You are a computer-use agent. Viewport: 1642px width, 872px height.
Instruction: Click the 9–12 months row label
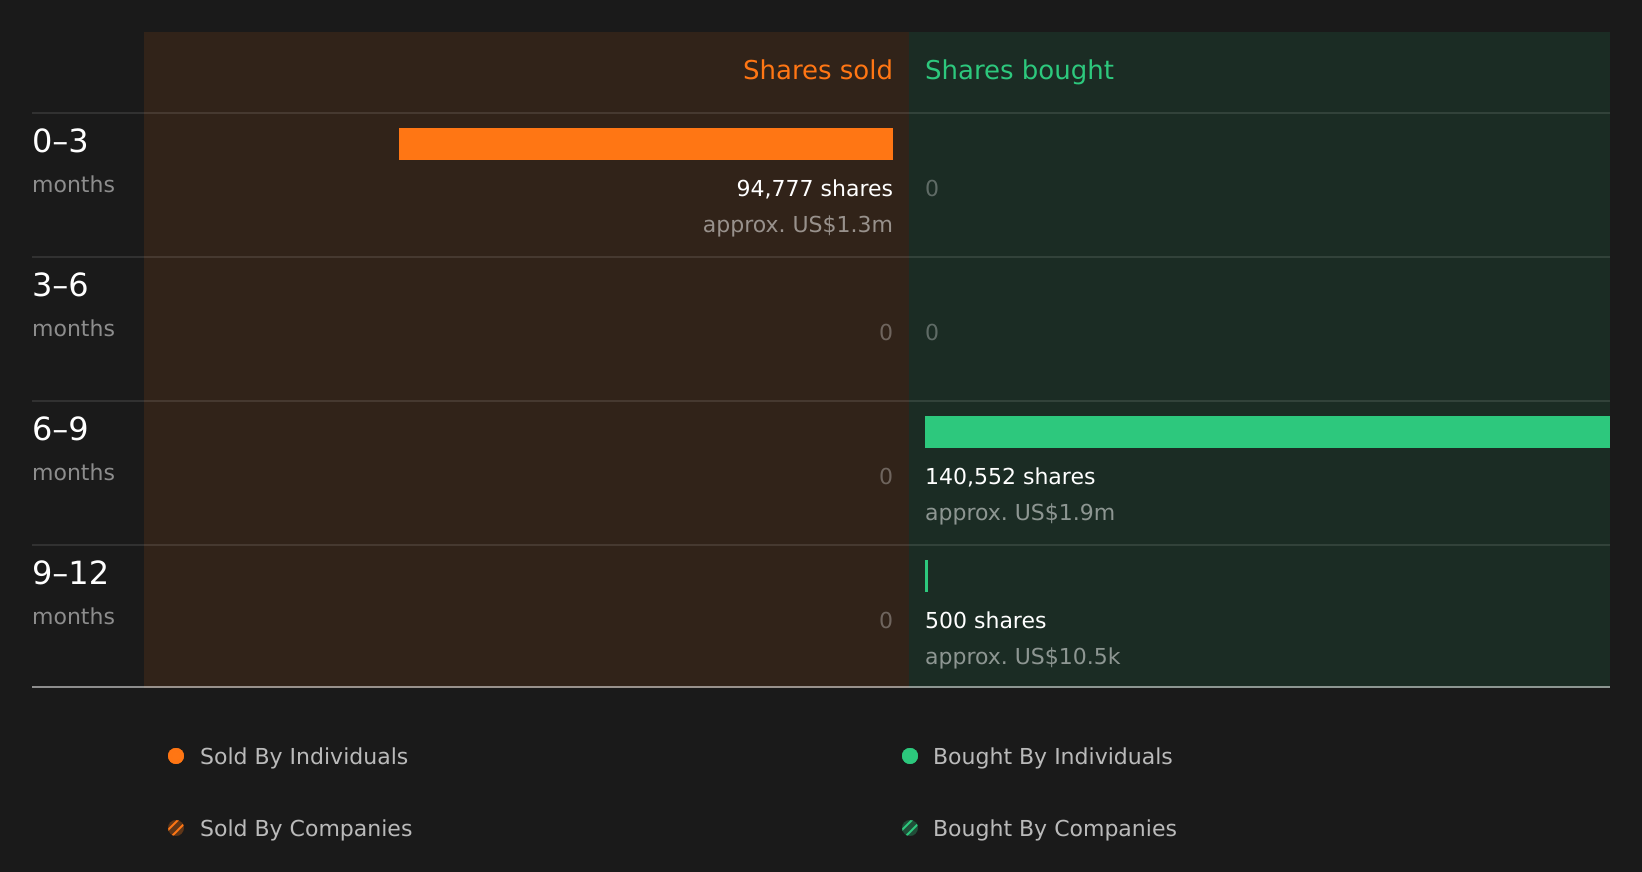point(74,593)
